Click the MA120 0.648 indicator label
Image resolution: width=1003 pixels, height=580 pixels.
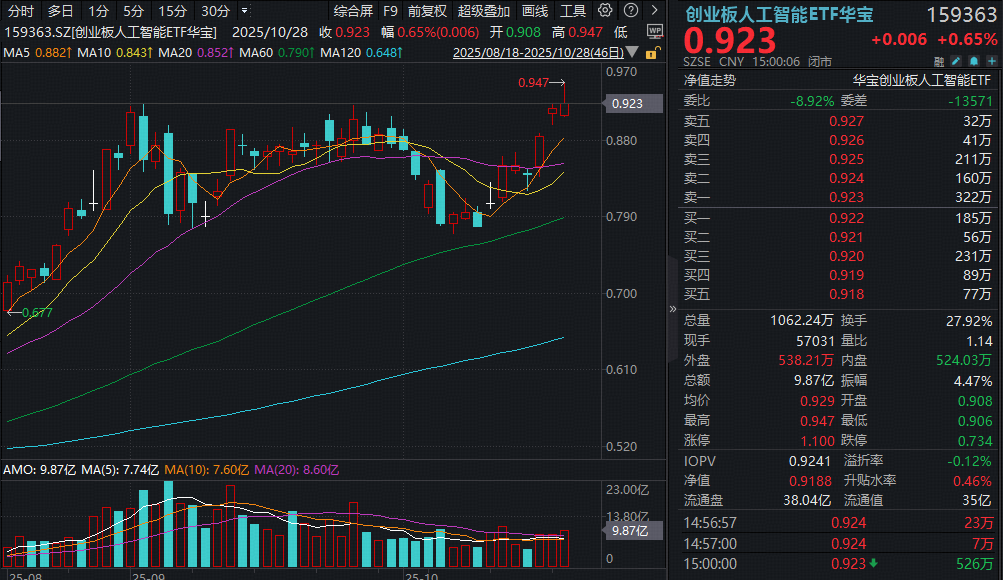click(x=361, y=52)
